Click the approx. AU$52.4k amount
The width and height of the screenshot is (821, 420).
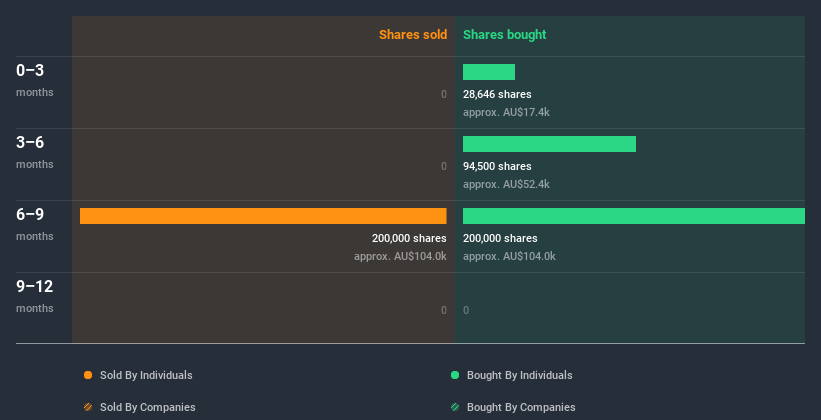[x=506, y=184]
